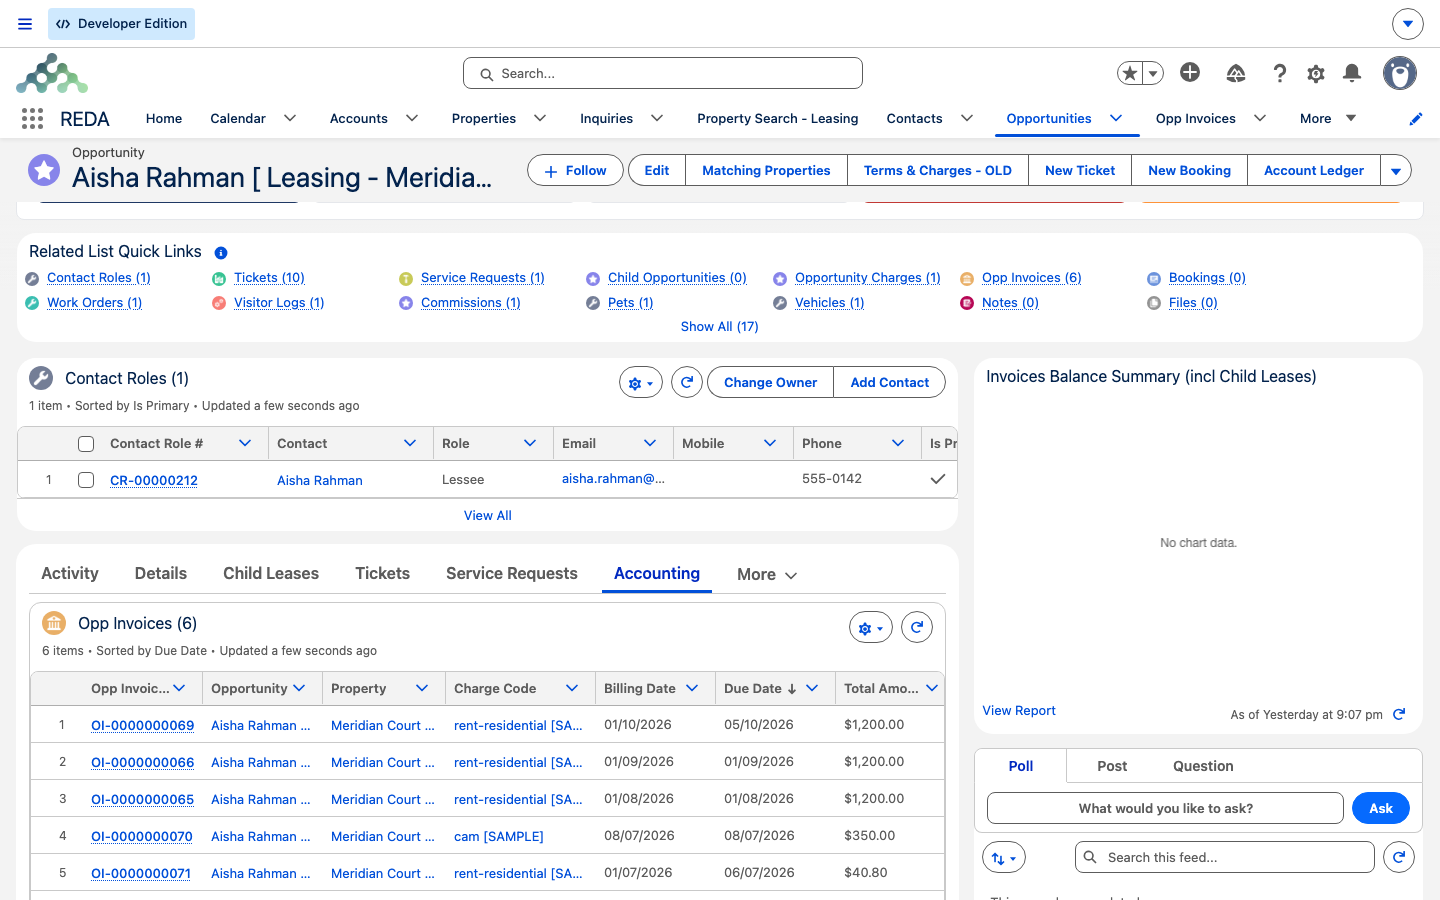
Task: Open the Notifications bell icon
Action: pos(1352,73)
